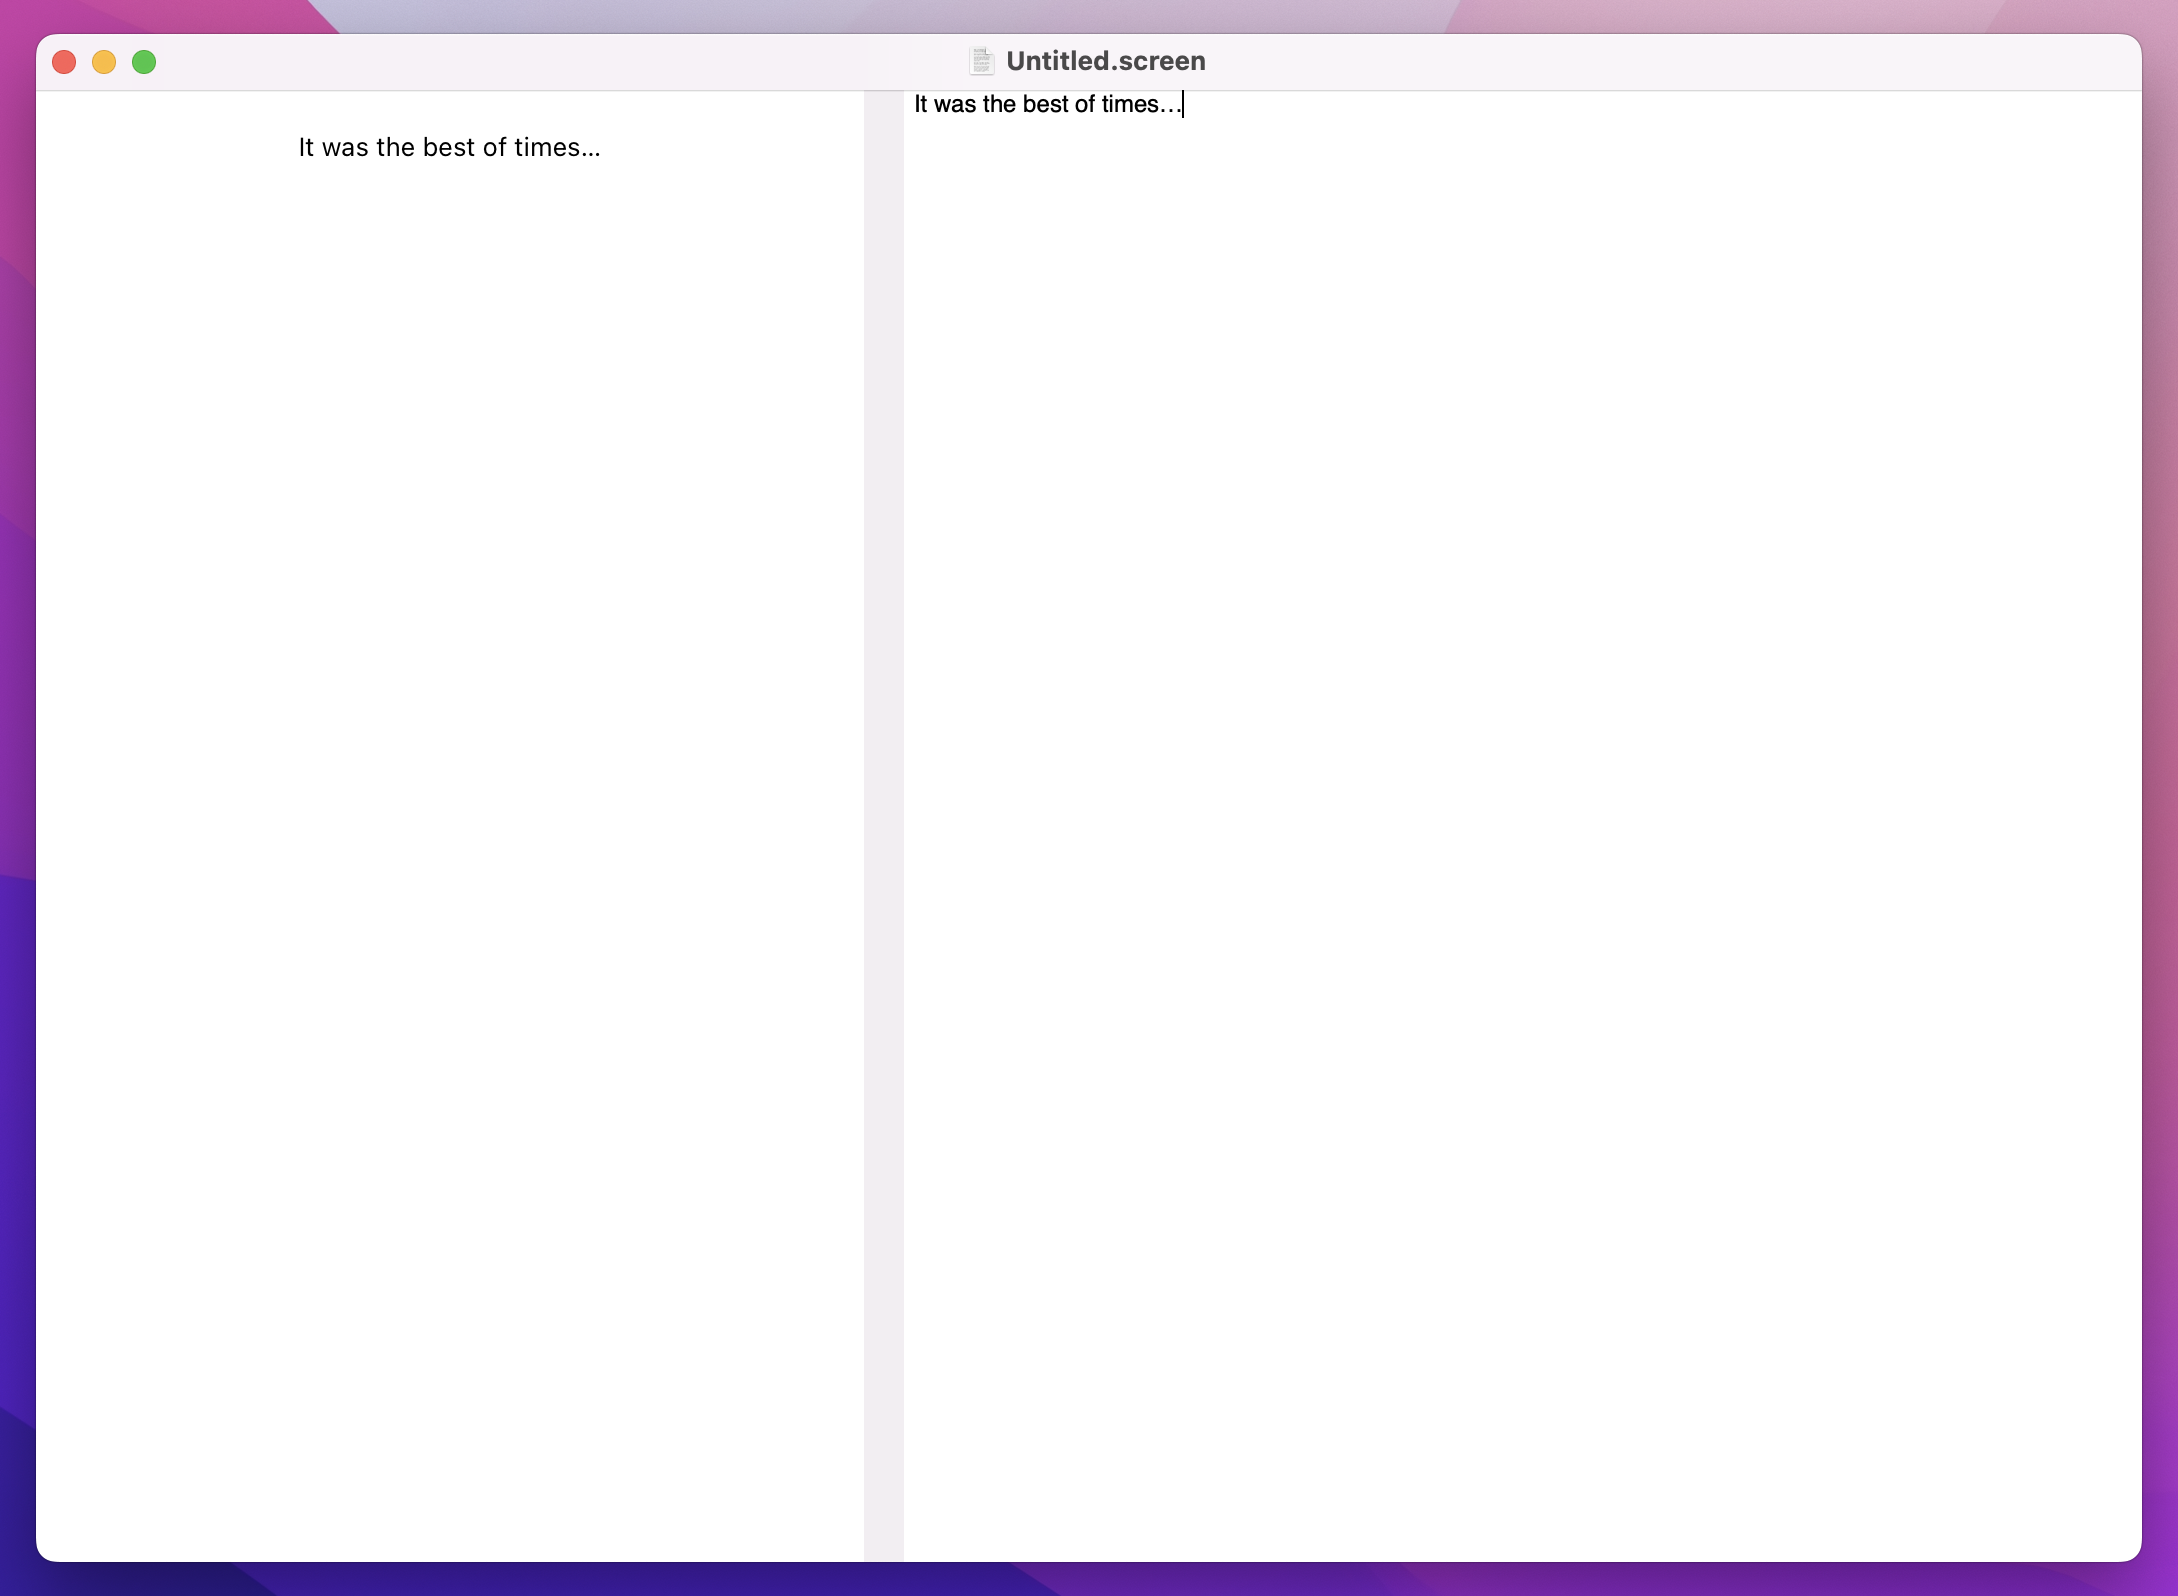Click Untitled.screen title for rename popover
The image size is (2178, 1596).
coord(1105,61)
